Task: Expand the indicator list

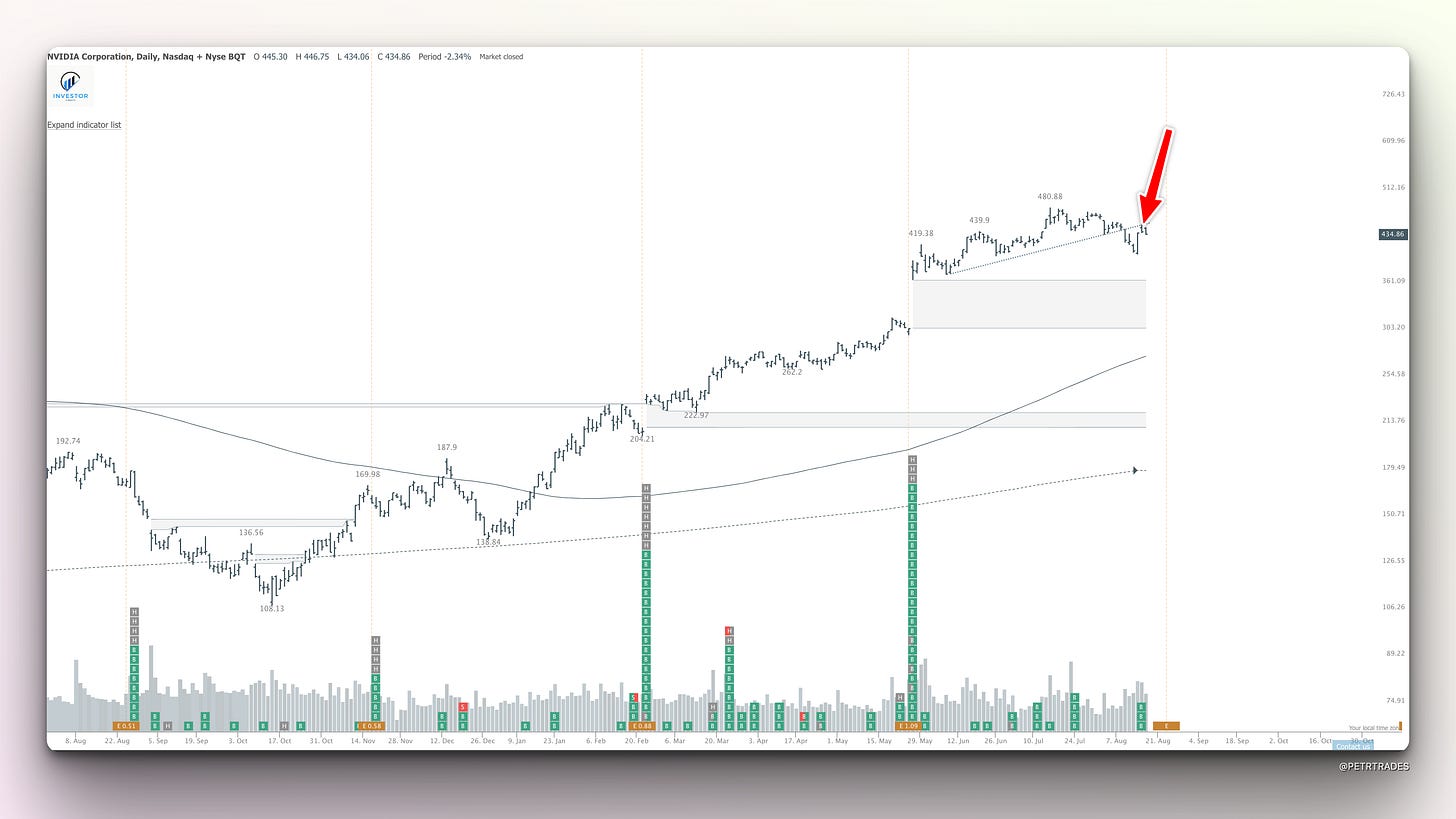Action: pos(84,125)
